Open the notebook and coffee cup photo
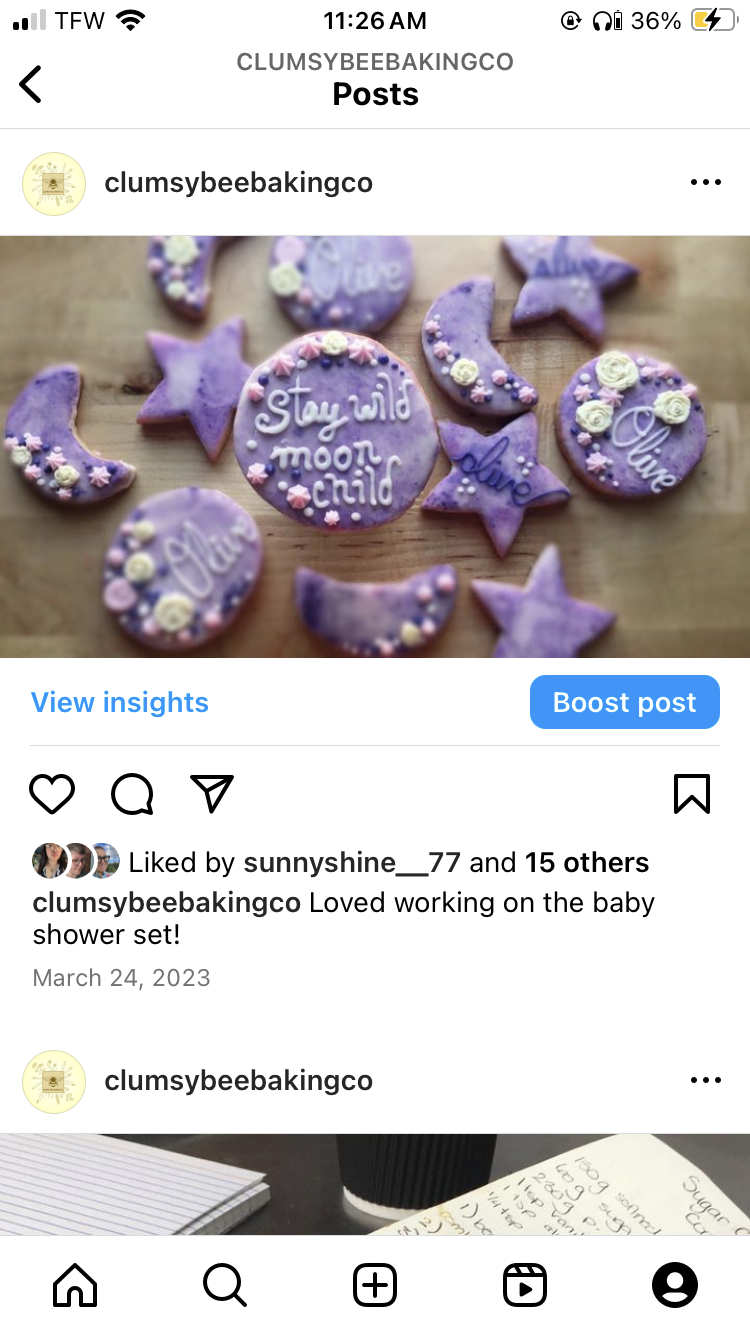The width and height of the screenshot is (750, 1334). point(375,1184)
